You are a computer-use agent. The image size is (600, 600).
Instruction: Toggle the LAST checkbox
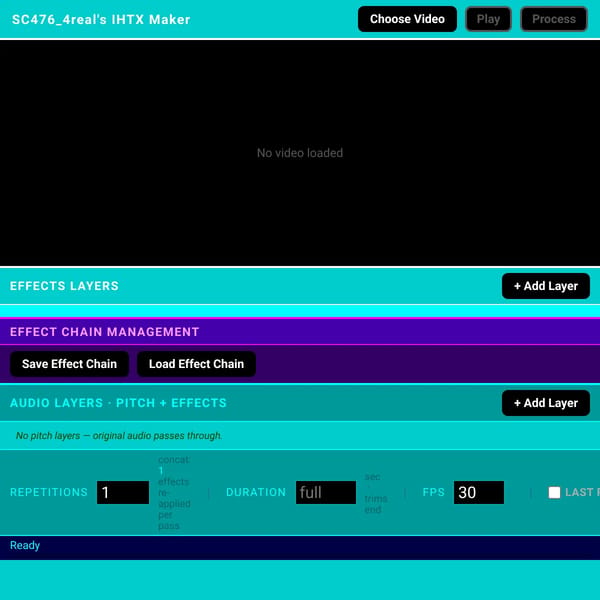(x=554, y=492)
